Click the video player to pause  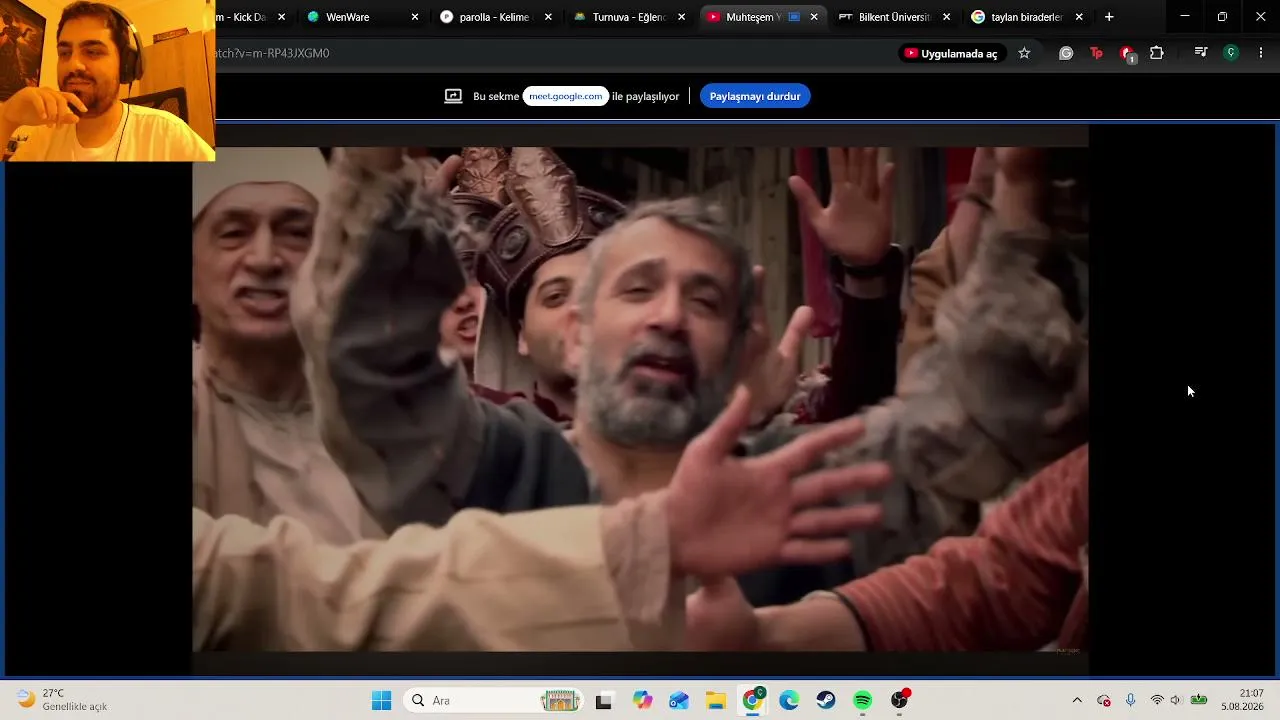pyautogui.click(x=640, y=400)
